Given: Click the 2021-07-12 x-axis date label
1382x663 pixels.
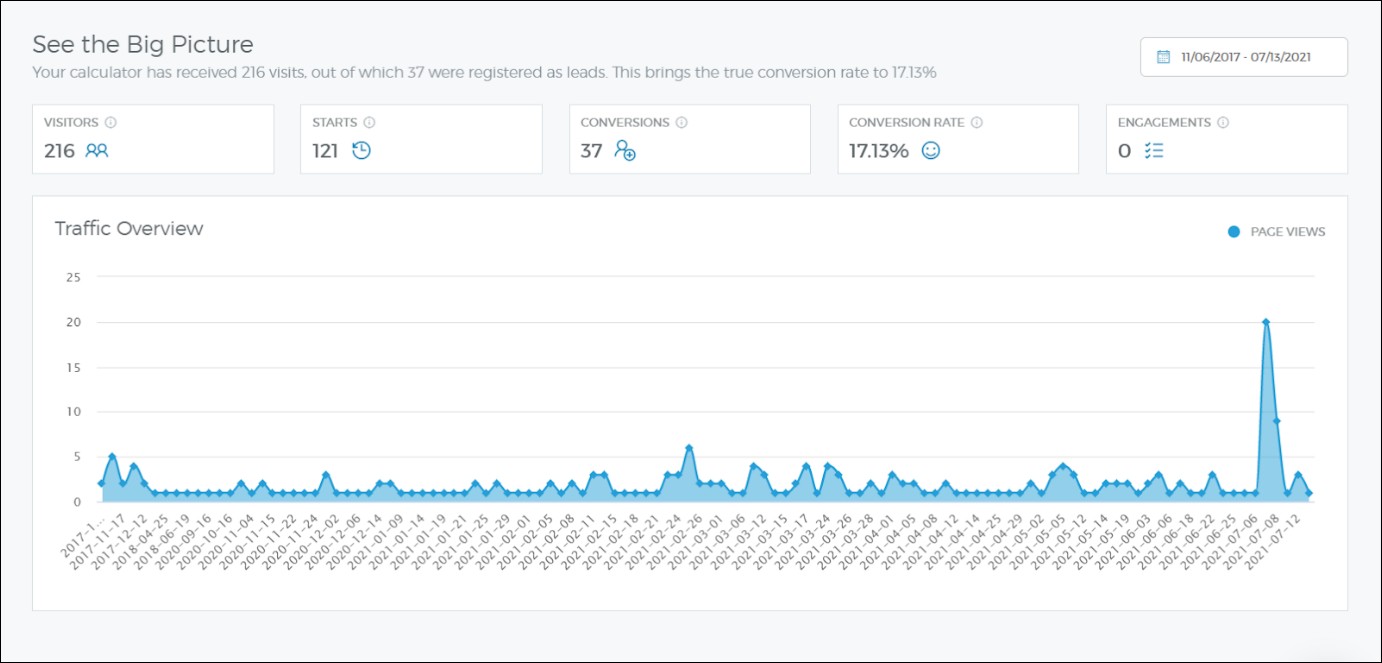Looking at the screenshot, I should click(x=1282, y=535).
